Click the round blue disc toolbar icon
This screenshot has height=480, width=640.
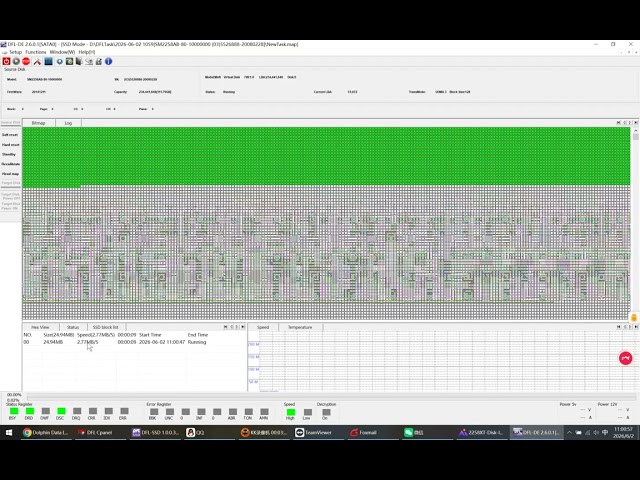(x=60, y=61)
